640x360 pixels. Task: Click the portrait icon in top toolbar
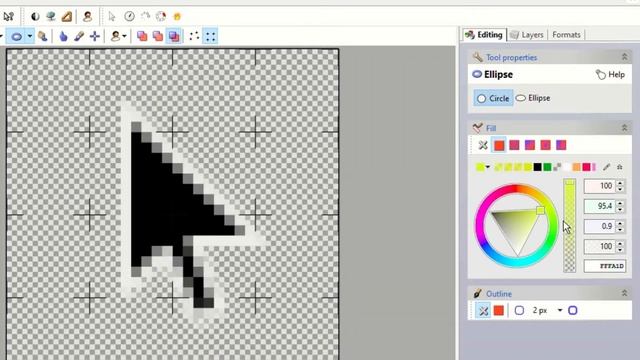[87, 16]
